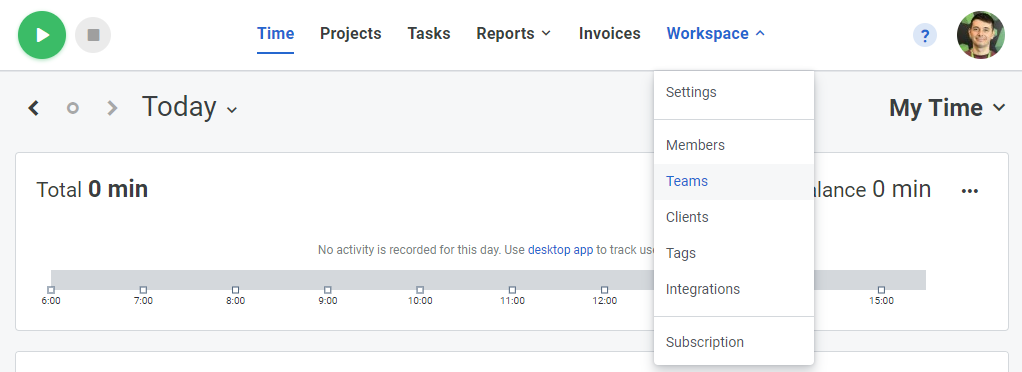Click the 12:00 timeline marker
Viewport: 1022px width, 372px height.
click(604, 290)
